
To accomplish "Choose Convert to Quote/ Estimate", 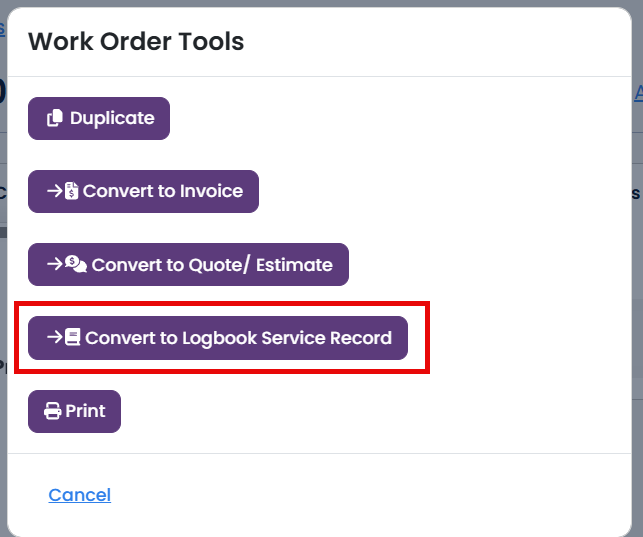I will tap(188, 264).
